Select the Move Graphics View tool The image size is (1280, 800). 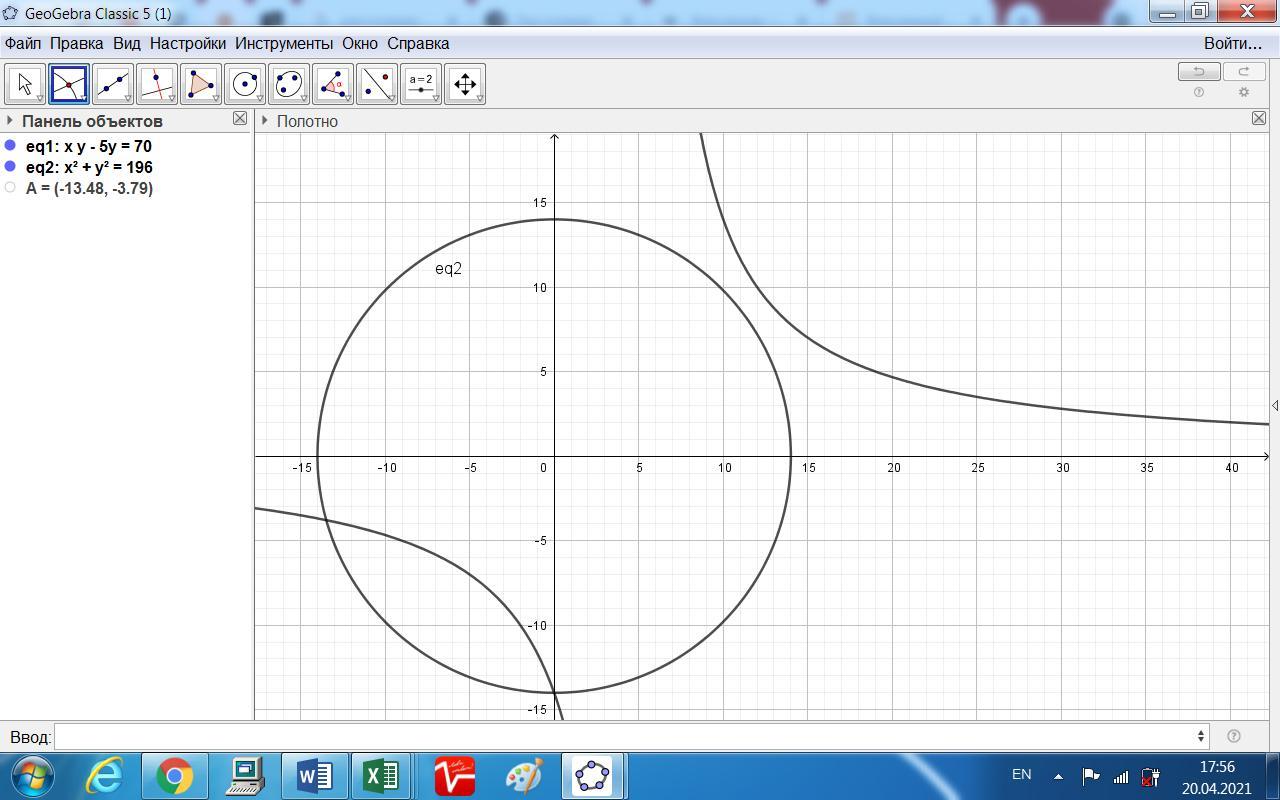click(x=465, y=85)
